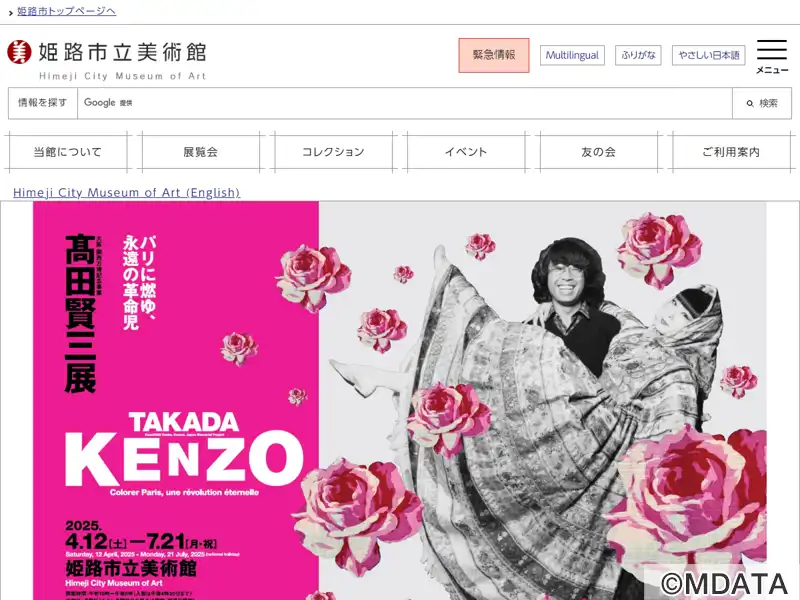The image size is (800, 600).
Task: Open the 緊急情報 emergency button
Action: tap(493, 55)
